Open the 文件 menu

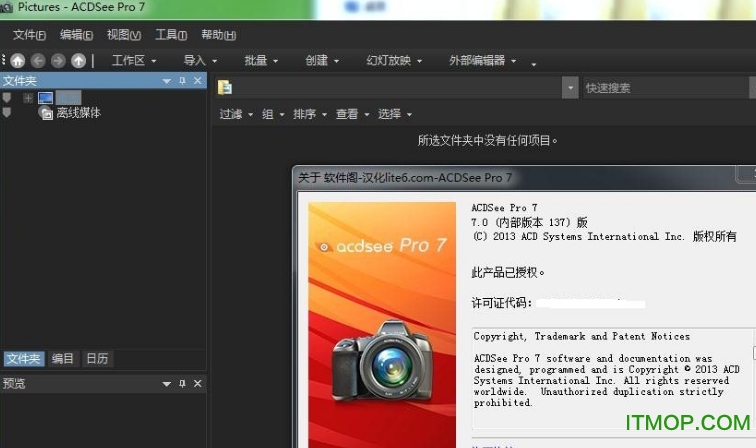click(30, 35)
